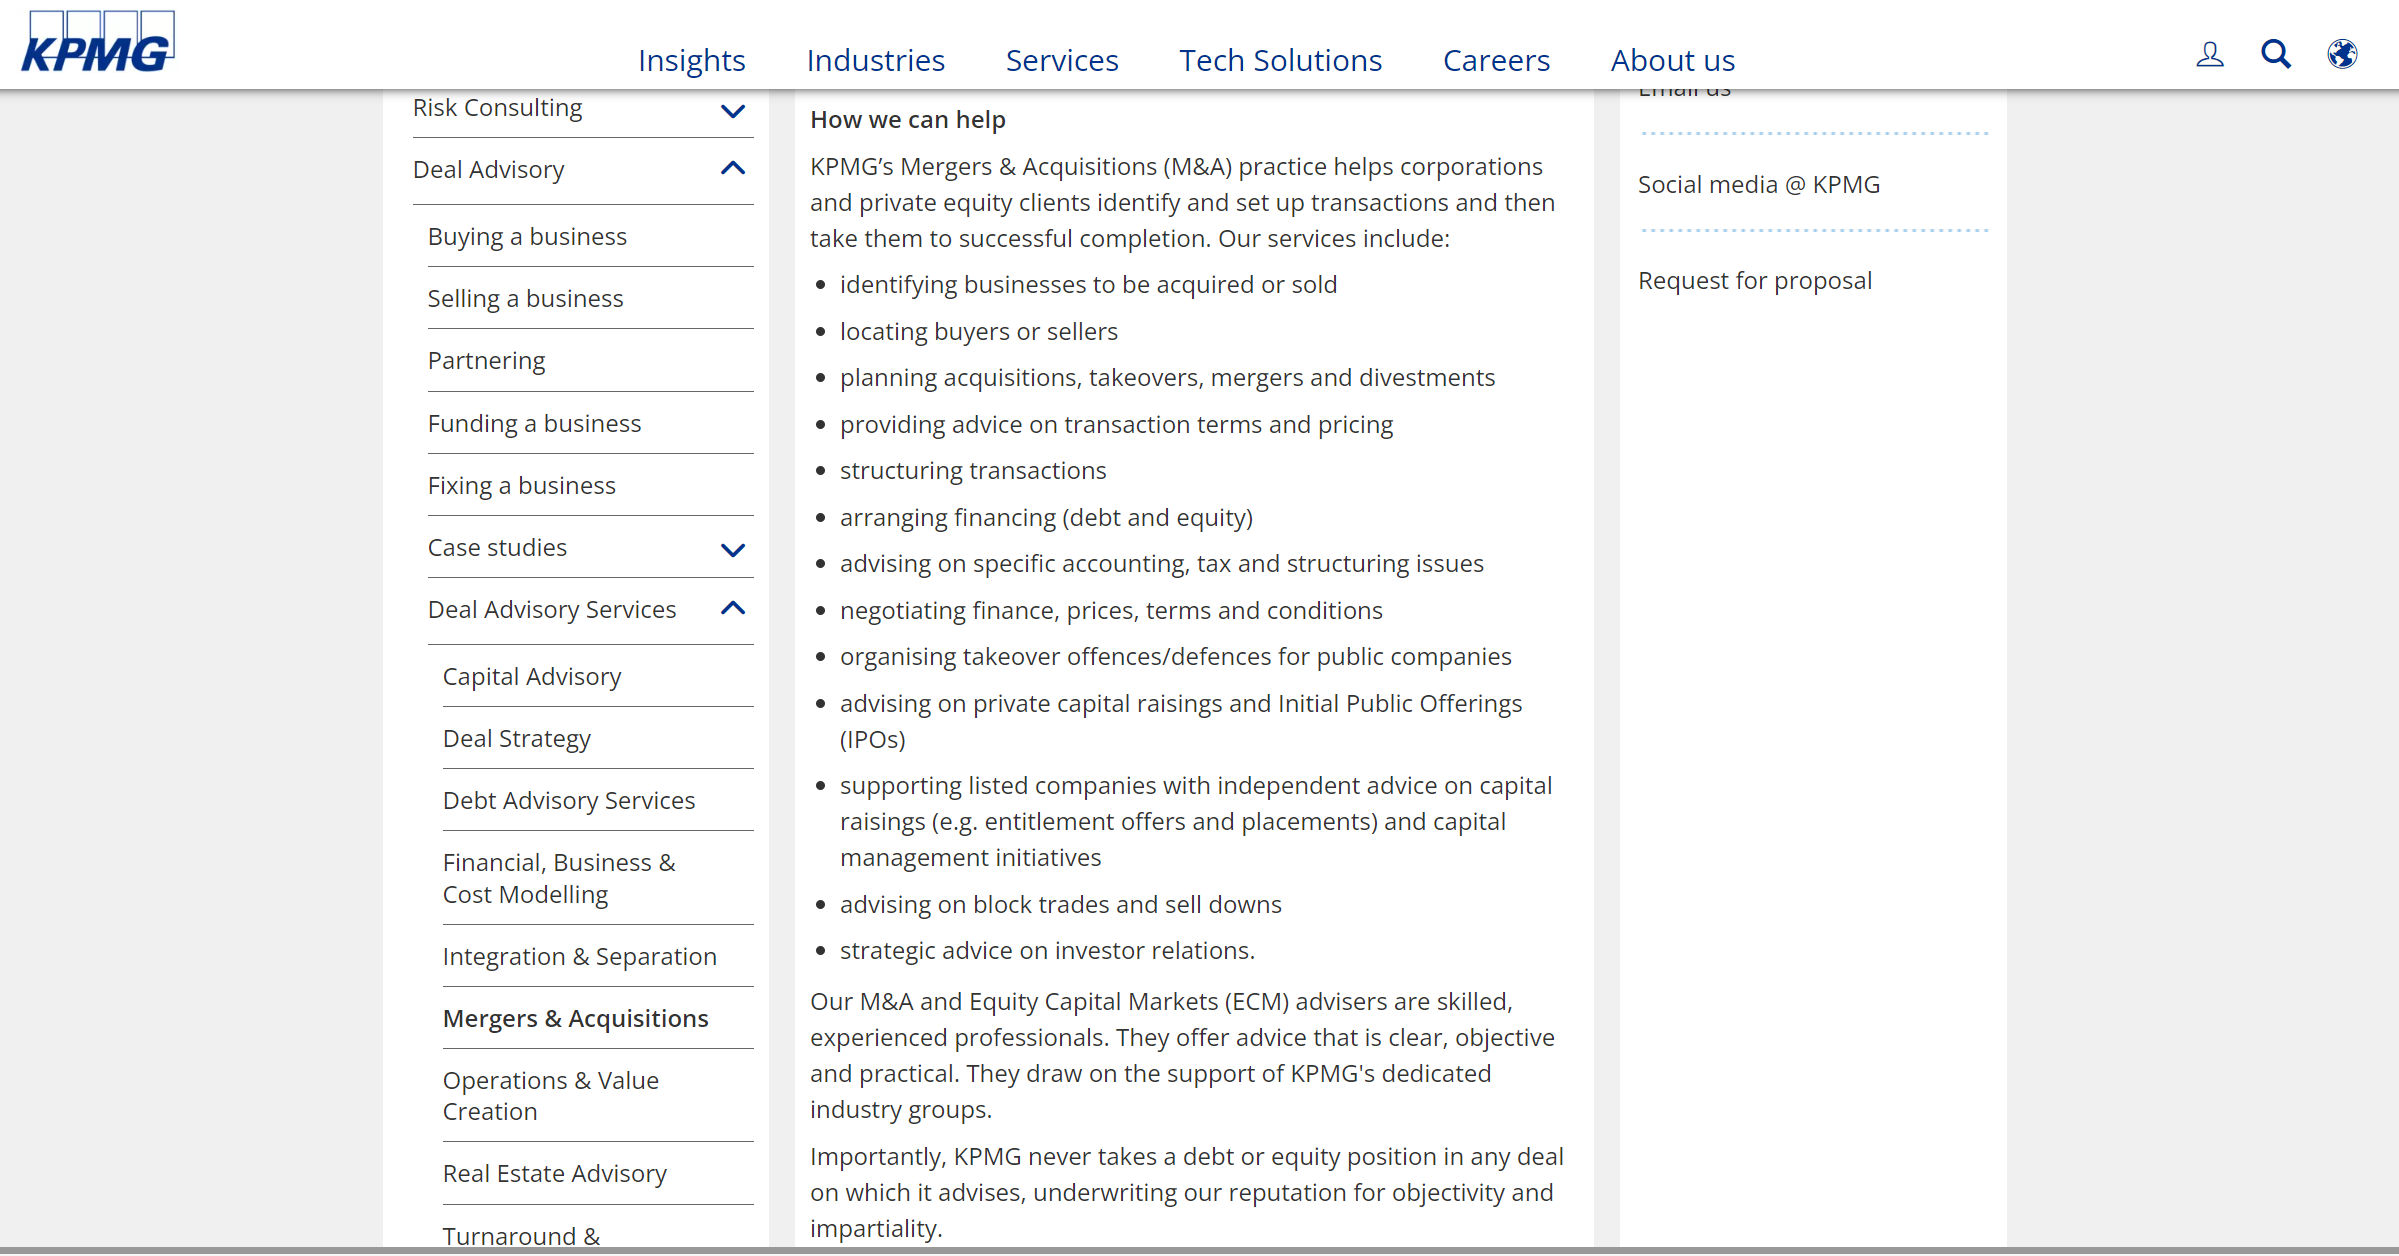Open the About us menu
Screen dimensions: 2399x1256
[x=1673, y=60]
